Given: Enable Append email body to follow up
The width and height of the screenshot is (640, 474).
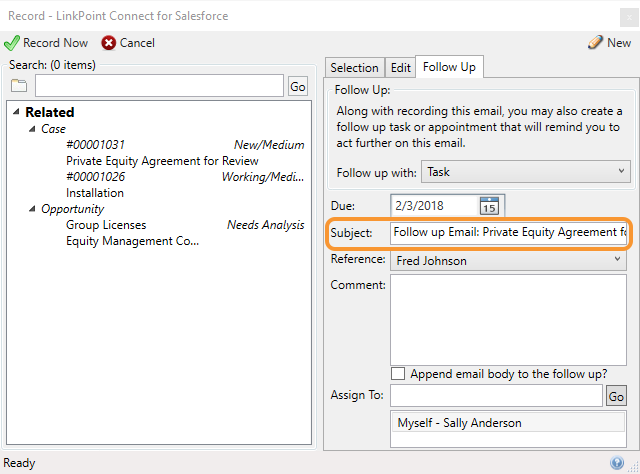Looking at the screenshot, I should pos(399,374).
